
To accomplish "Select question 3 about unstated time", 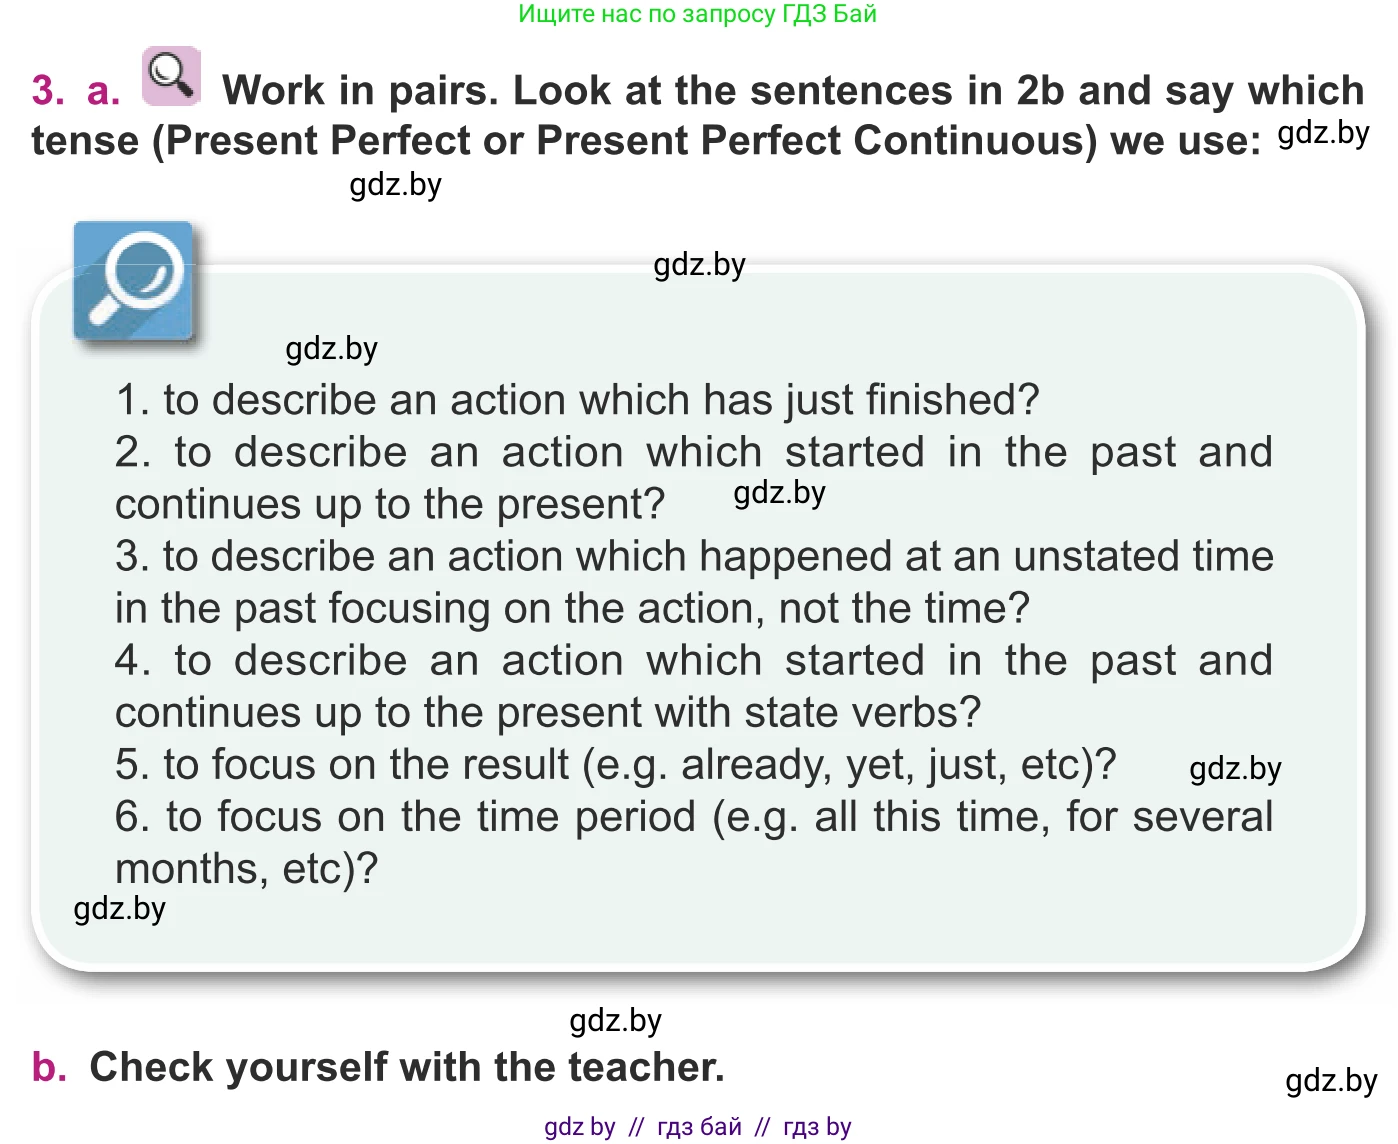I will click(x=694, y=582).
